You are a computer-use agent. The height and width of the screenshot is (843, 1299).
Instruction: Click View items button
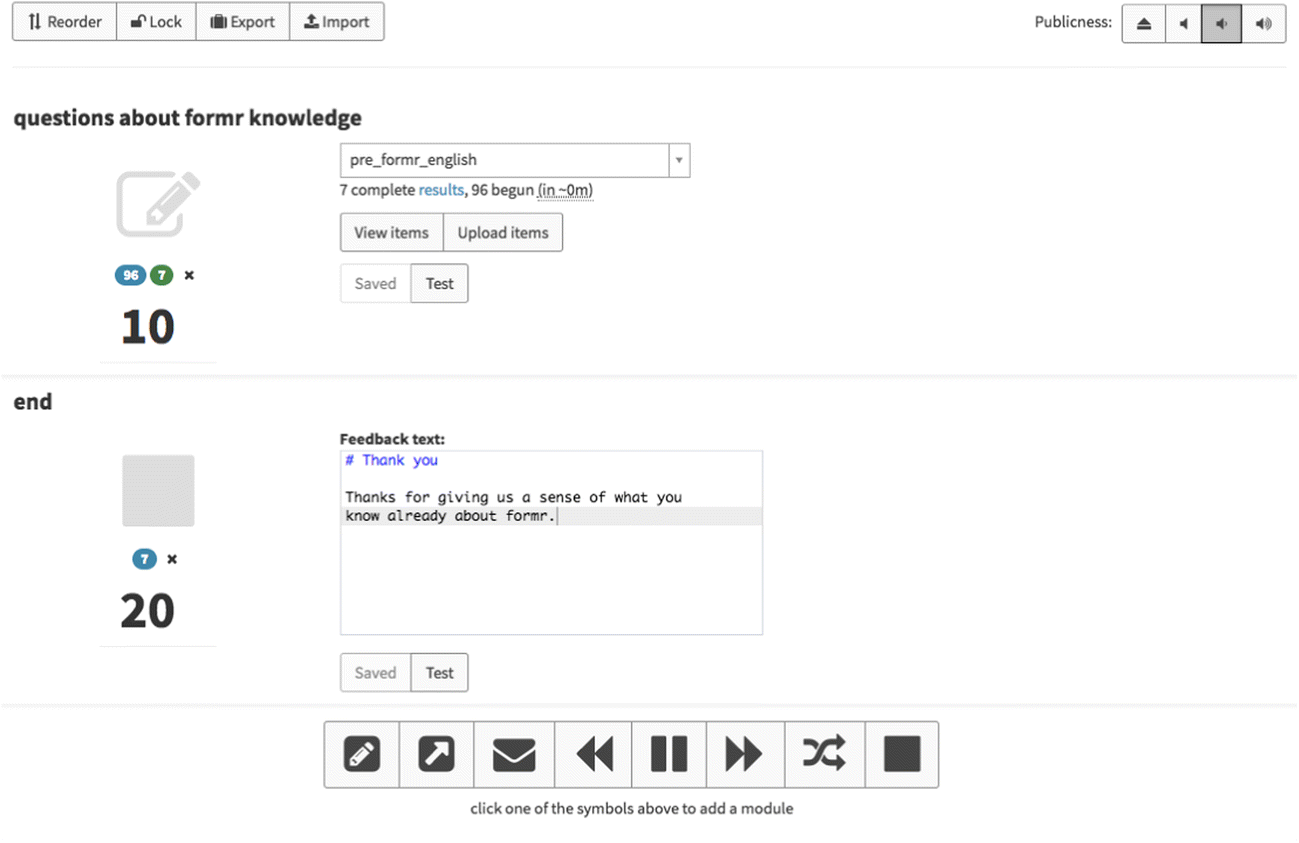coord(391,232)
